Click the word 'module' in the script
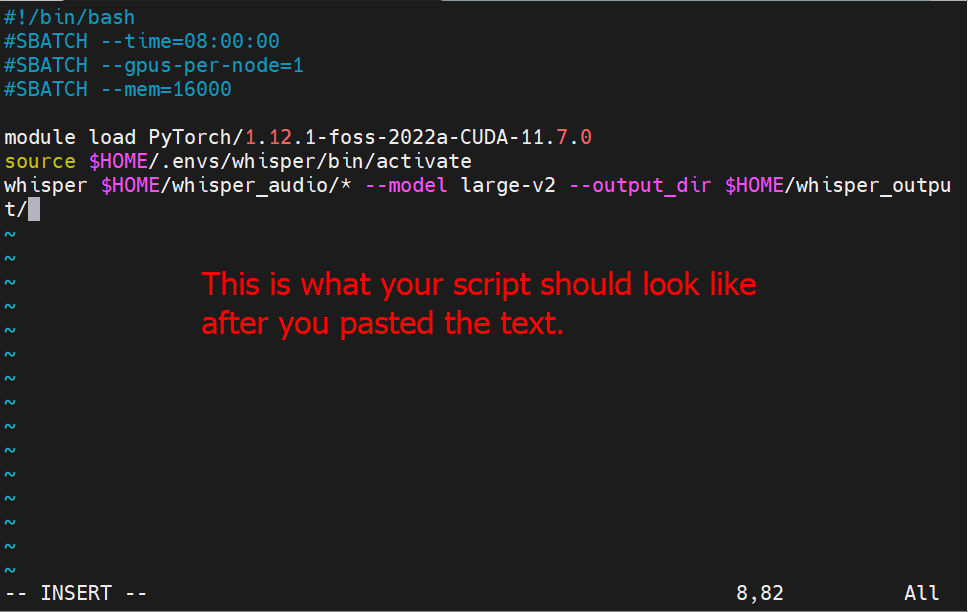Screen dimensions: 968x612 point(40,137)
